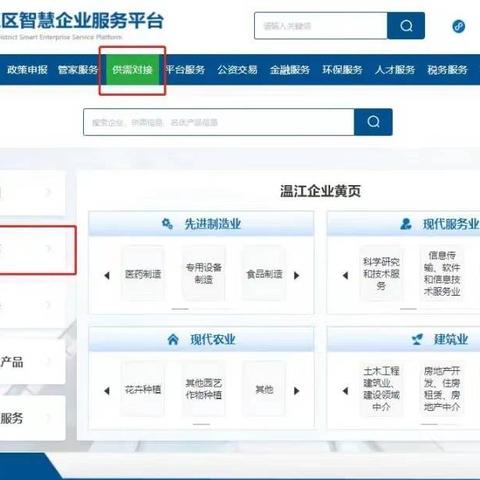Open the 医药制造 category card
480x480 pixels.
(x=143, y=274)
